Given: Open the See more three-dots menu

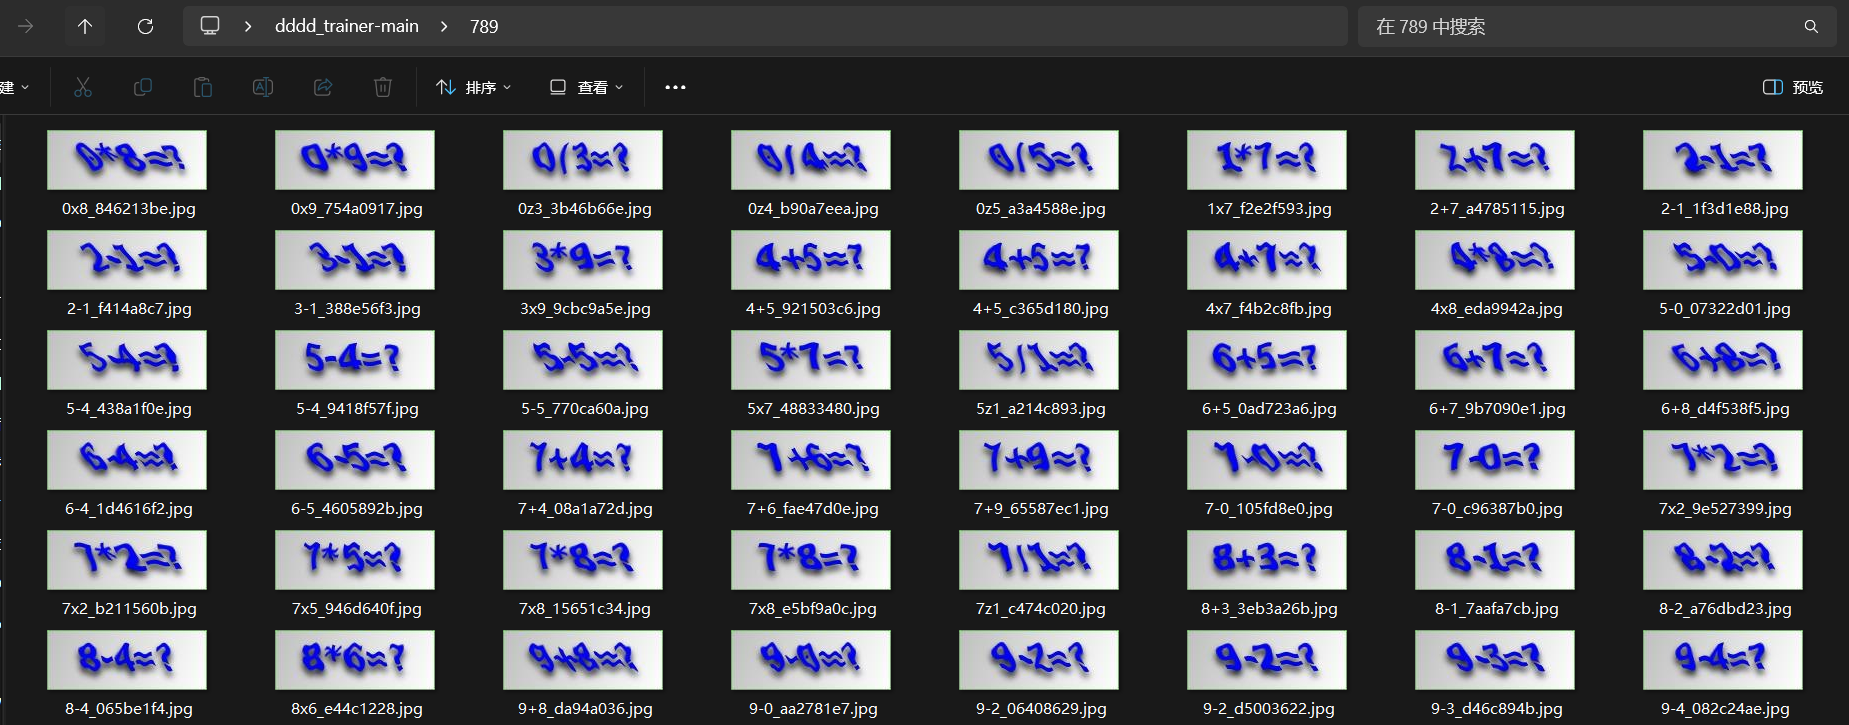Looking at the screenshot, I should click(676, 87).
